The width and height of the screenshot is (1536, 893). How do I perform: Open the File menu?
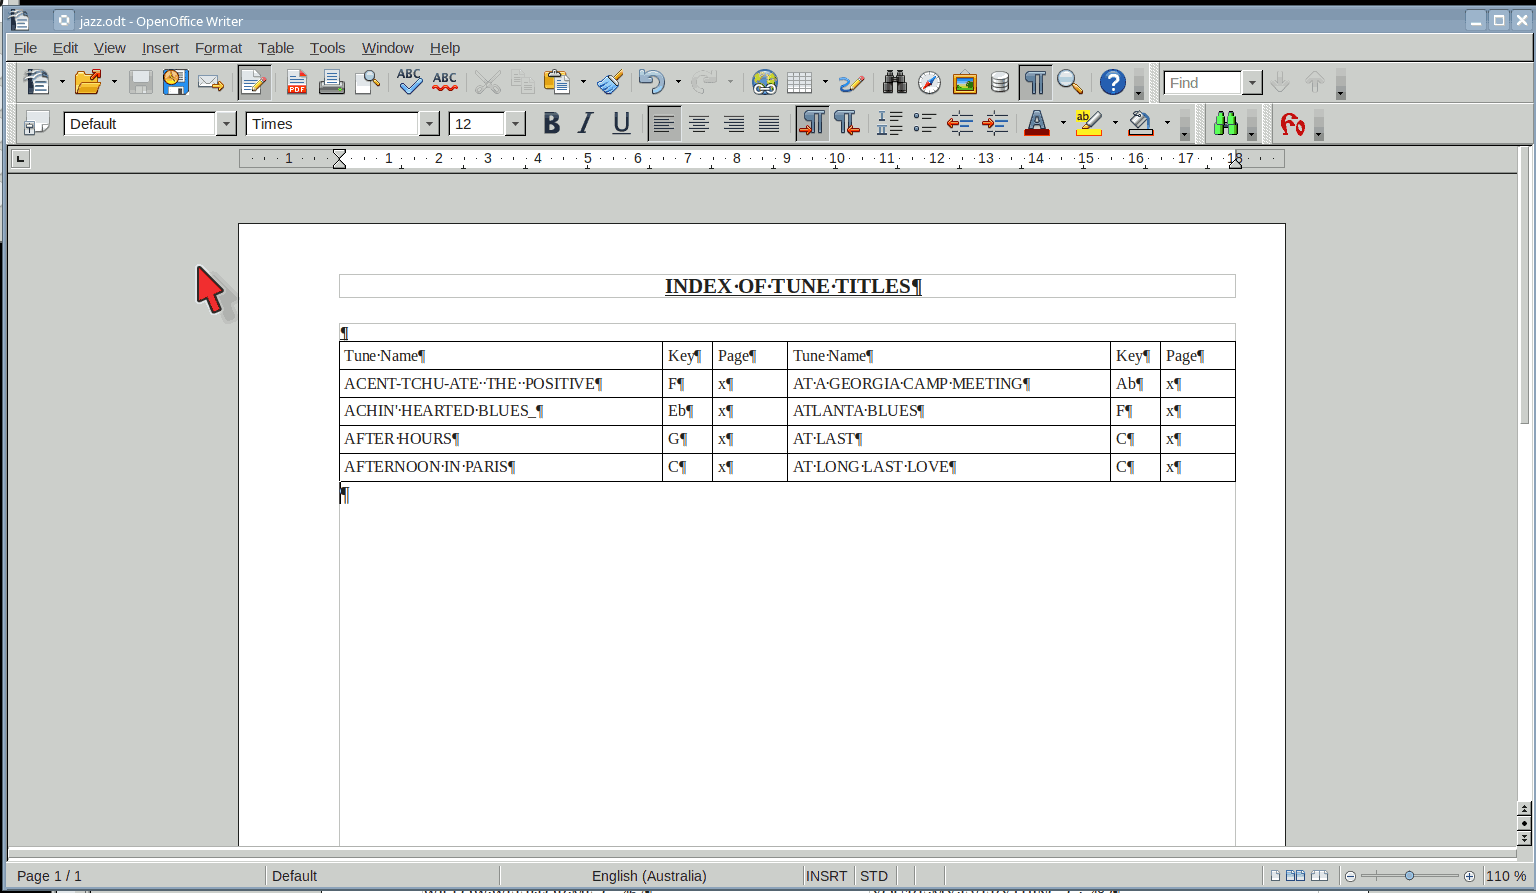(25, 47)
